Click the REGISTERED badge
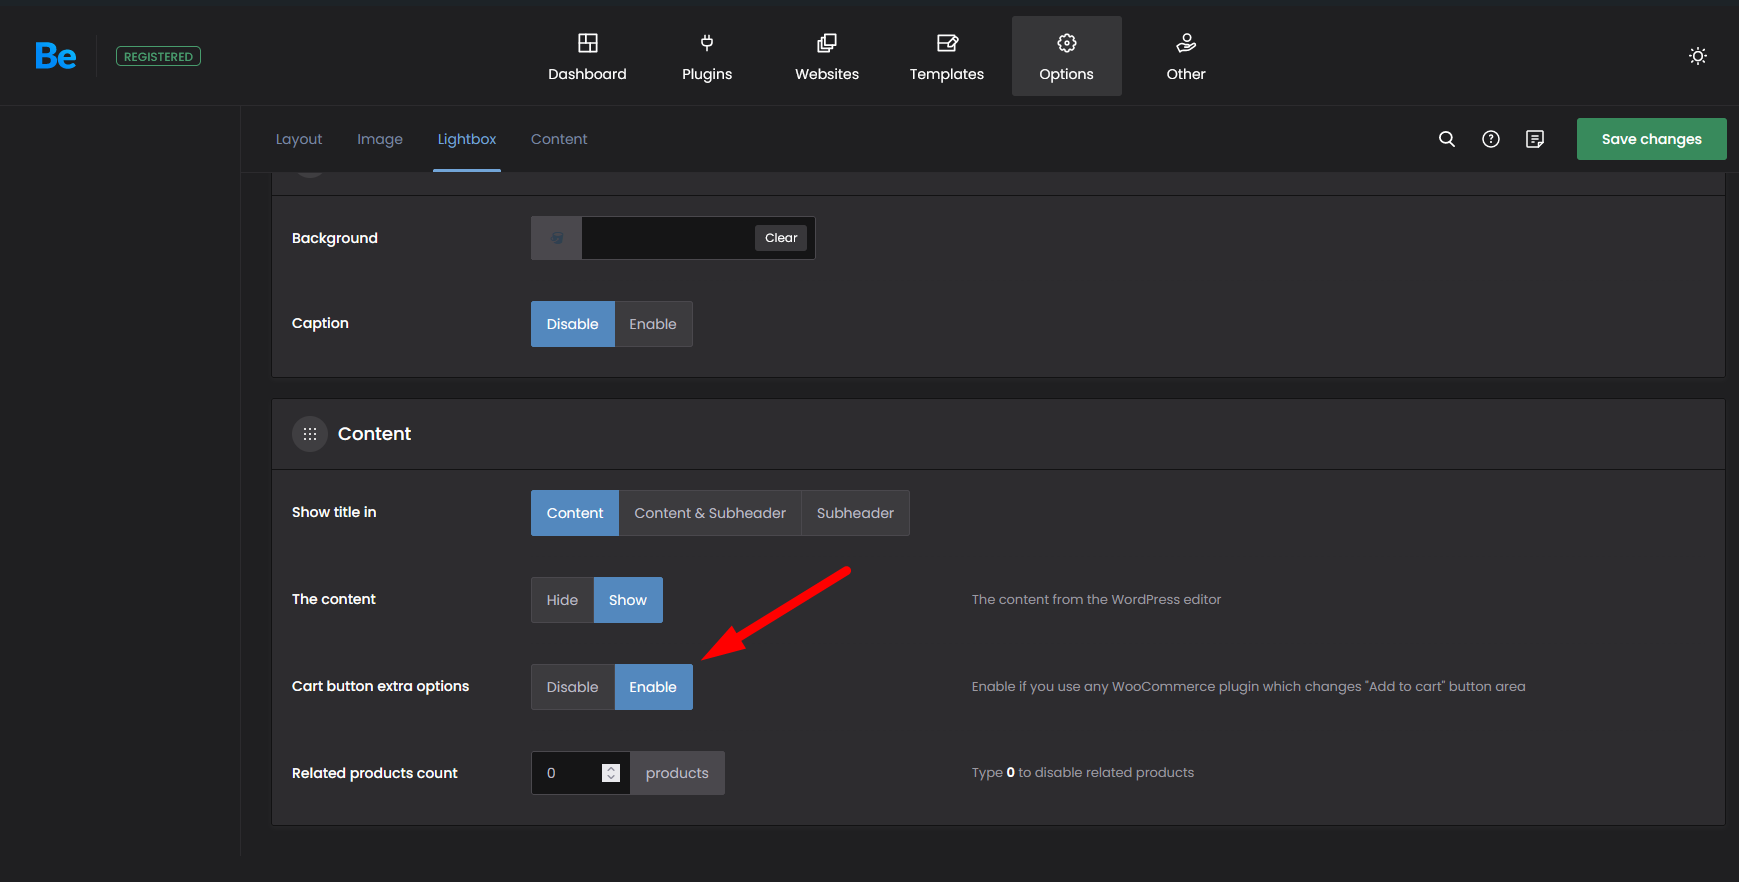Screen dimensions: 1739x882 click(x=158, y=56)
